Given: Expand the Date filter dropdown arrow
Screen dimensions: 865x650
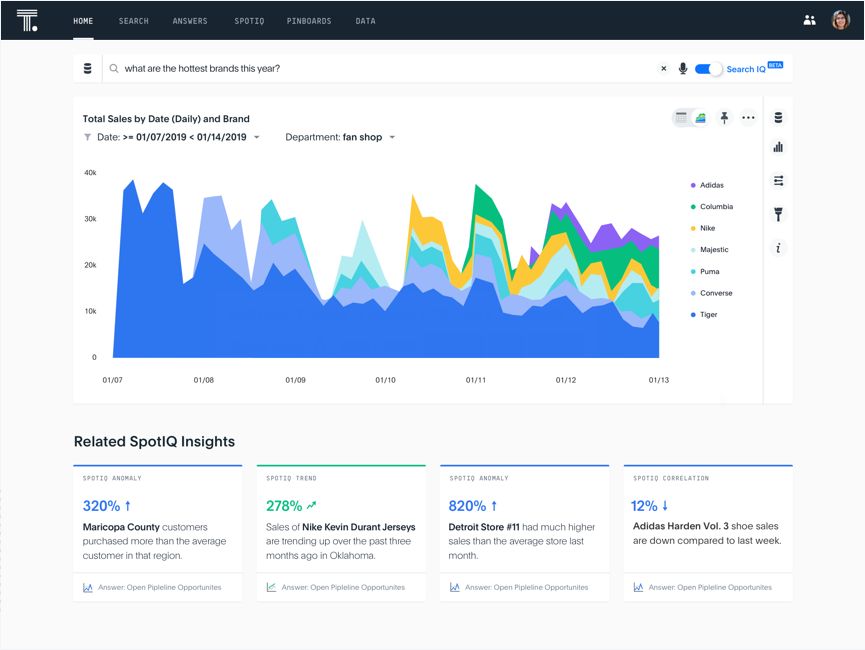Looking at the screenshot, I should pyautogui.click(x=257, y=138).
